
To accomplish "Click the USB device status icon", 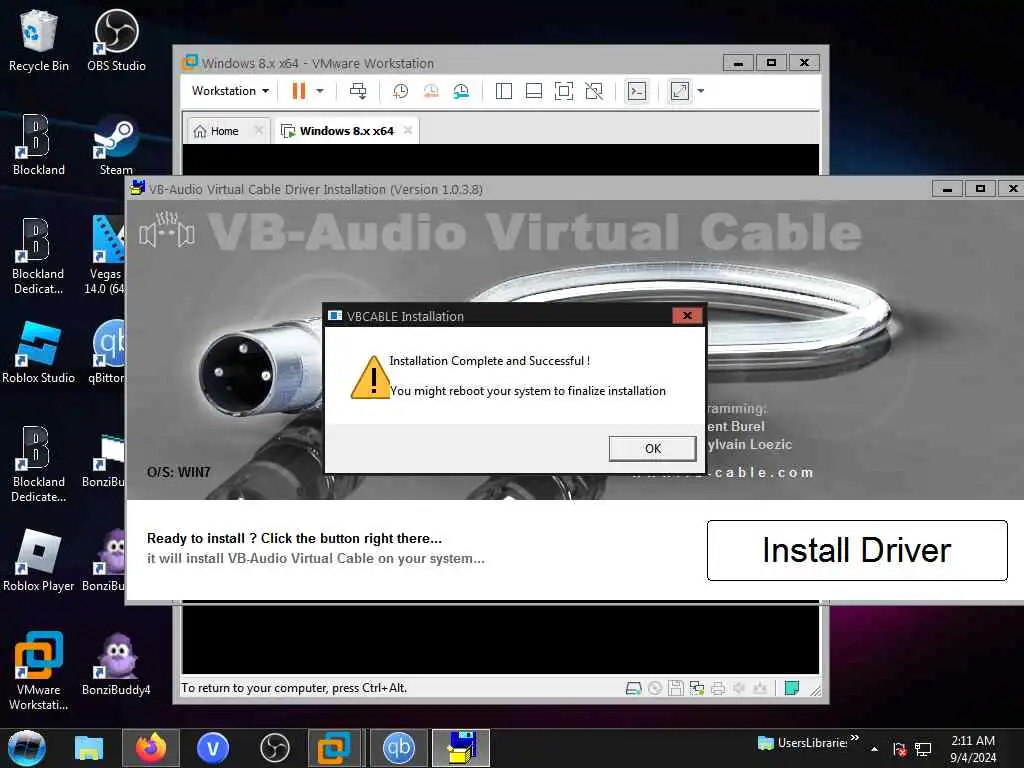I will click(x=760, y=688).
